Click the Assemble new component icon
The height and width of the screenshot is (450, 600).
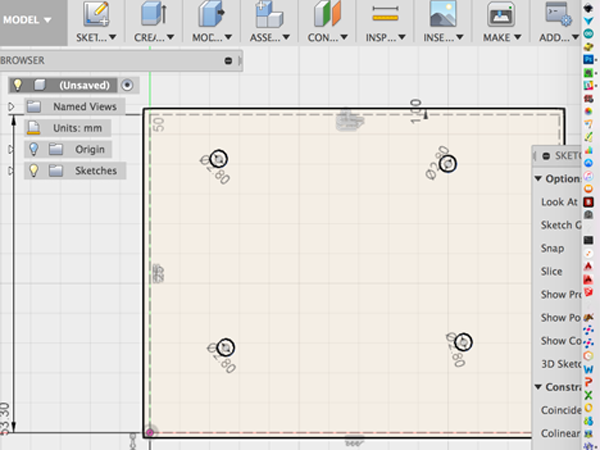click(x=269, y=15)
